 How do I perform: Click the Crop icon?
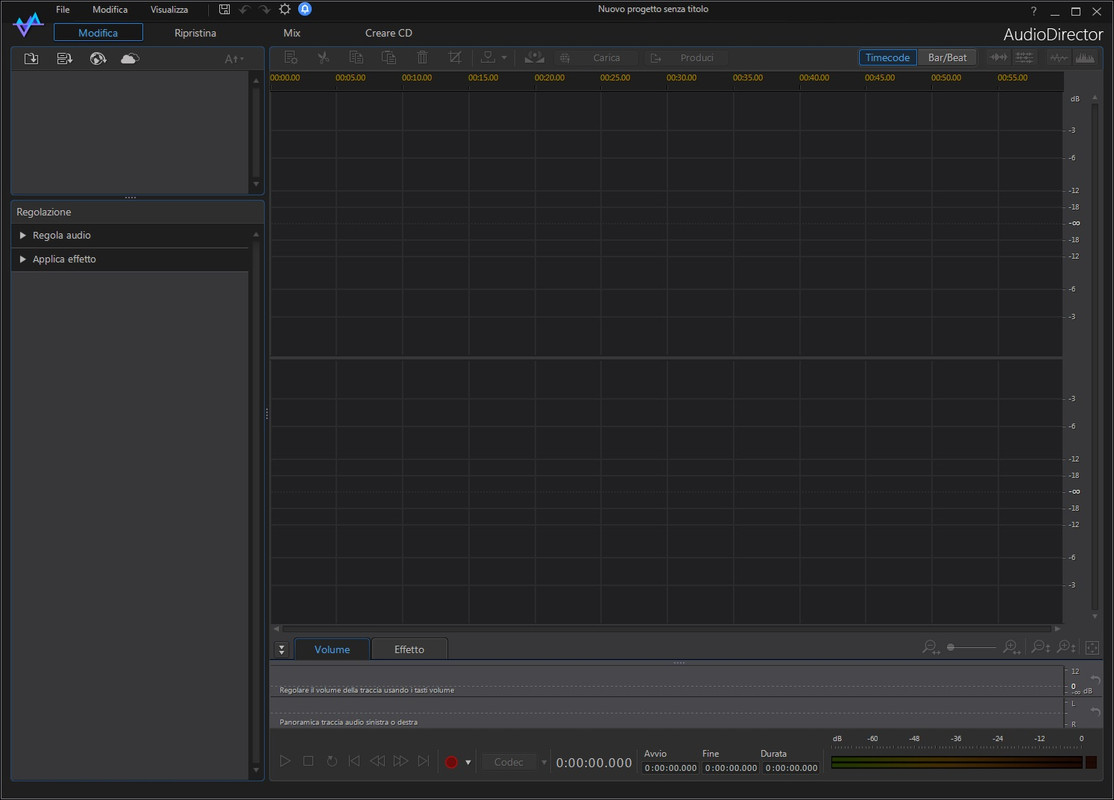[x=455, y=58]
